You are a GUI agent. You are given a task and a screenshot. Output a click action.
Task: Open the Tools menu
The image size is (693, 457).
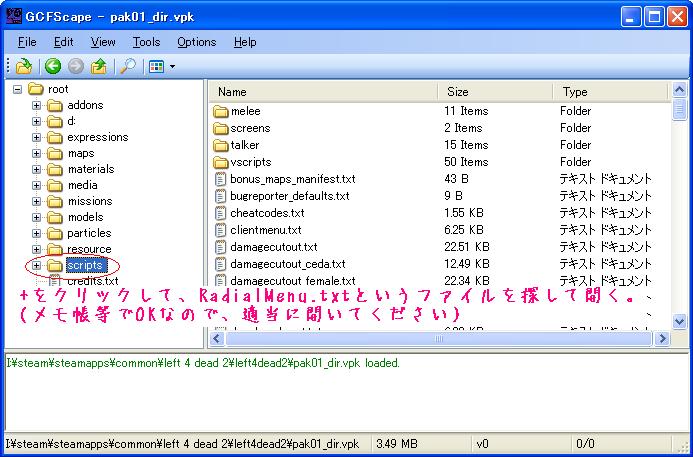[x=146, y=42]
